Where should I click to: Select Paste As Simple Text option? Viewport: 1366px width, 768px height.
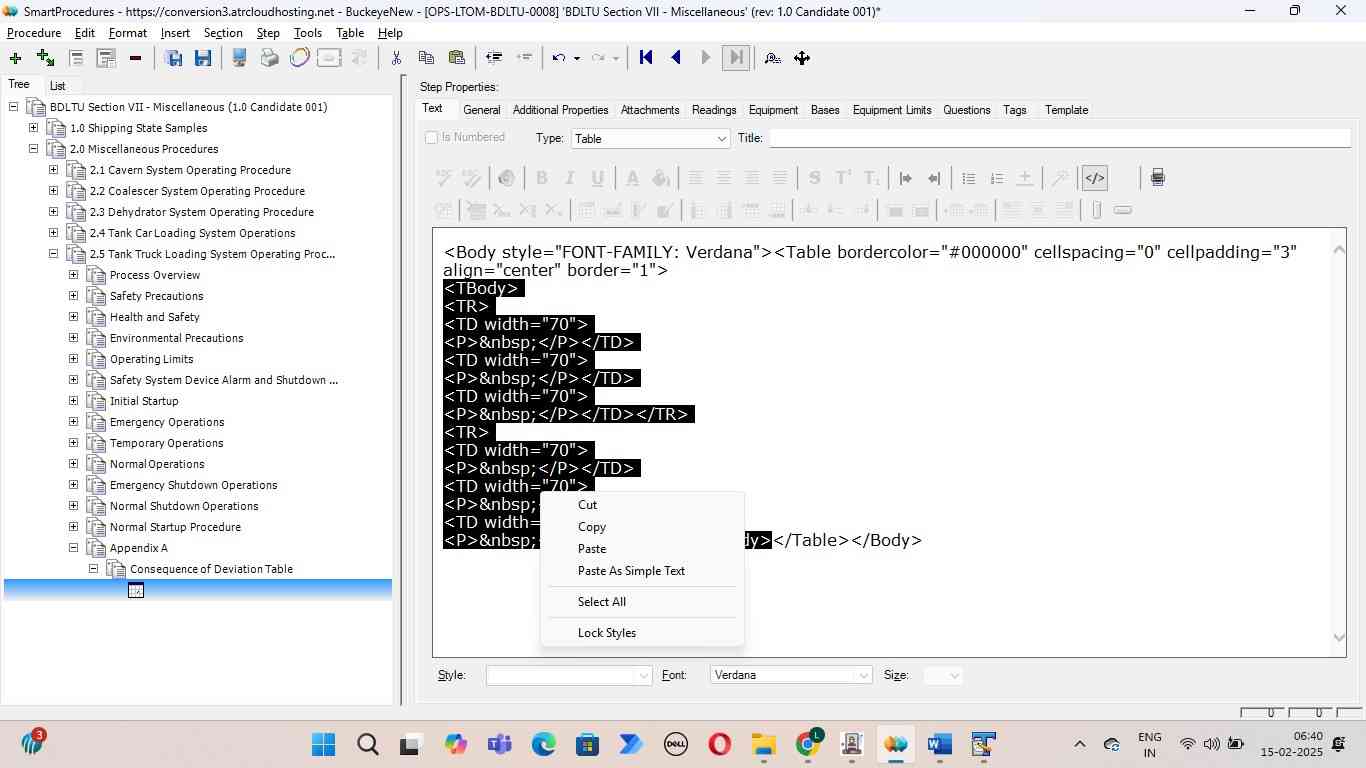[x=631, y=571]
